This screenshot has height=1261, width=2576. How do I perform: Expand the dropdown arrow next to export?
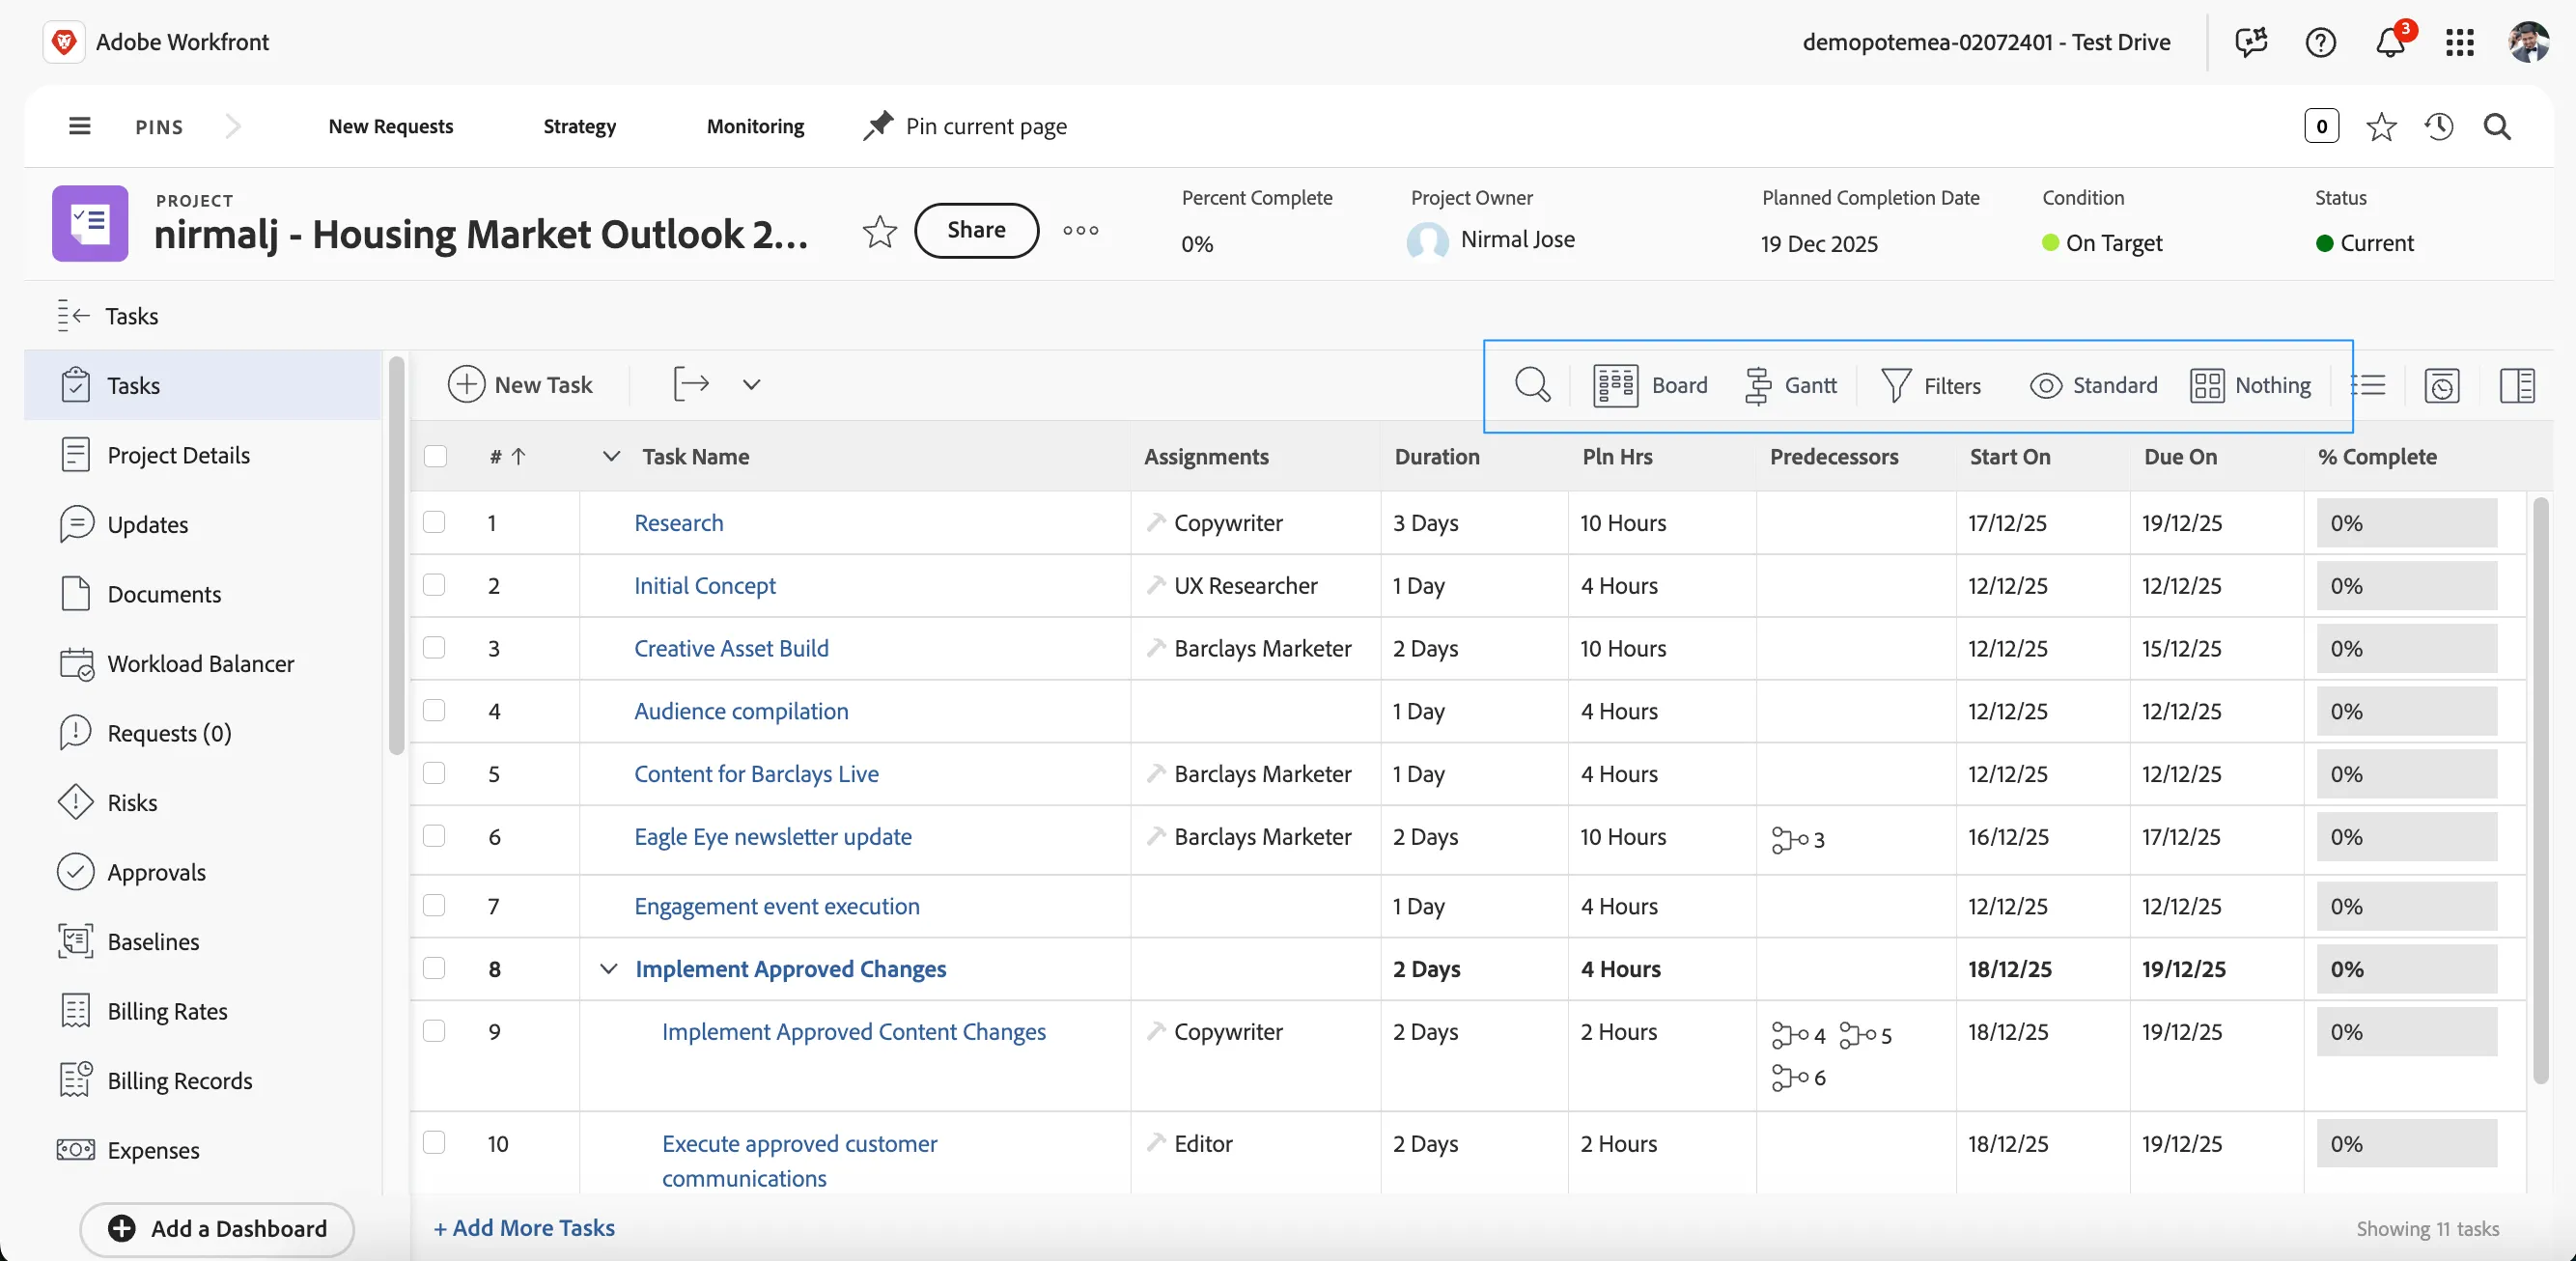click(x=751, y=384)
